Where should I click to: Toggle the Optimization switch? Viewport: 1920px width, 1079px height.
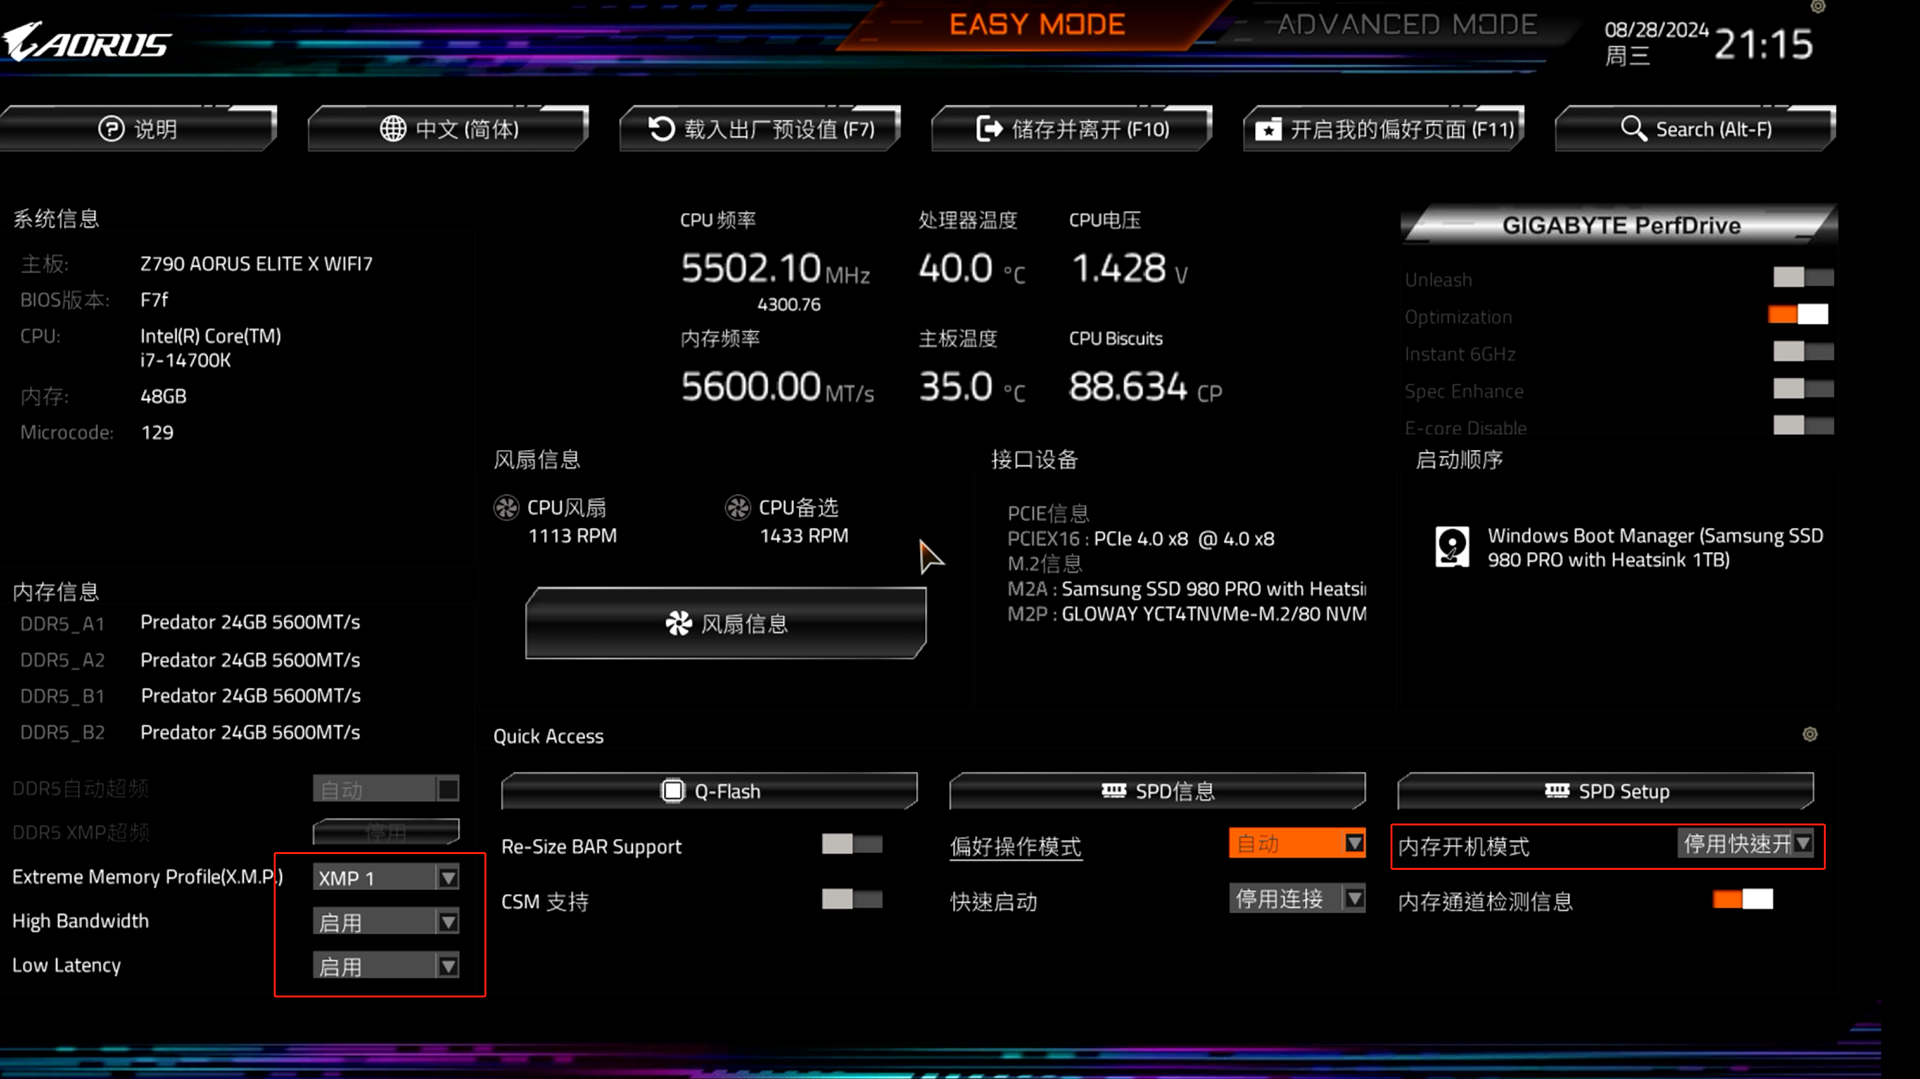pyautogui.click(x=1798, y=315)
